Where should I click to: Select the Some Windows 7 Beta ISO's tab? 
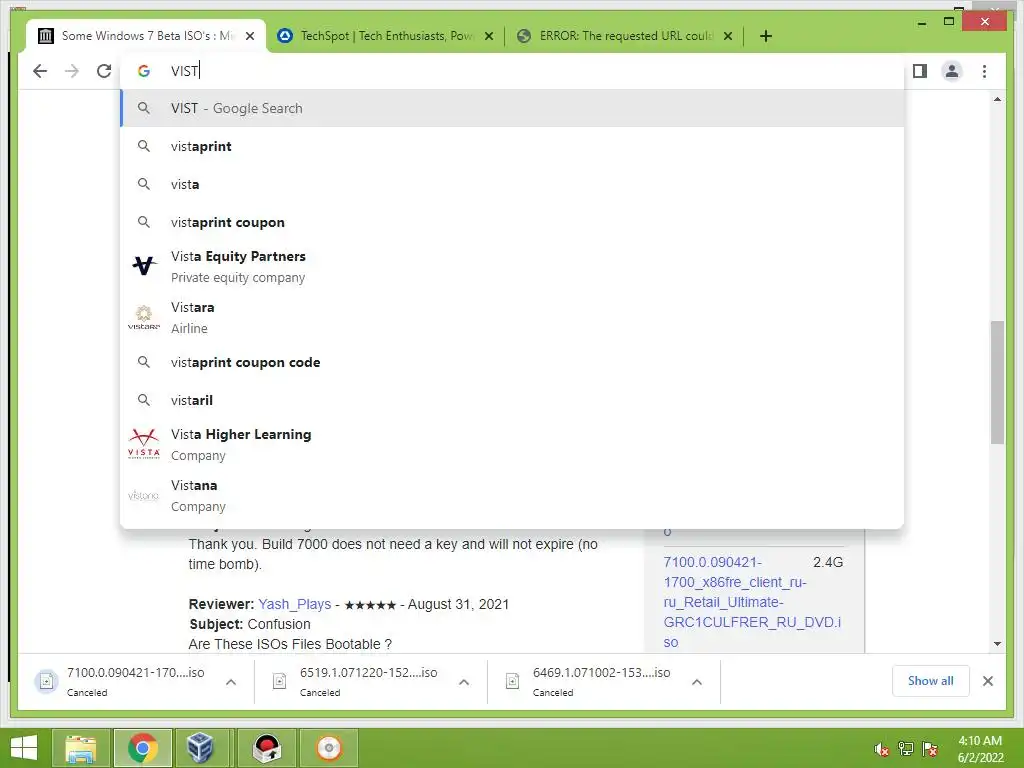click(x=146, y=36)
